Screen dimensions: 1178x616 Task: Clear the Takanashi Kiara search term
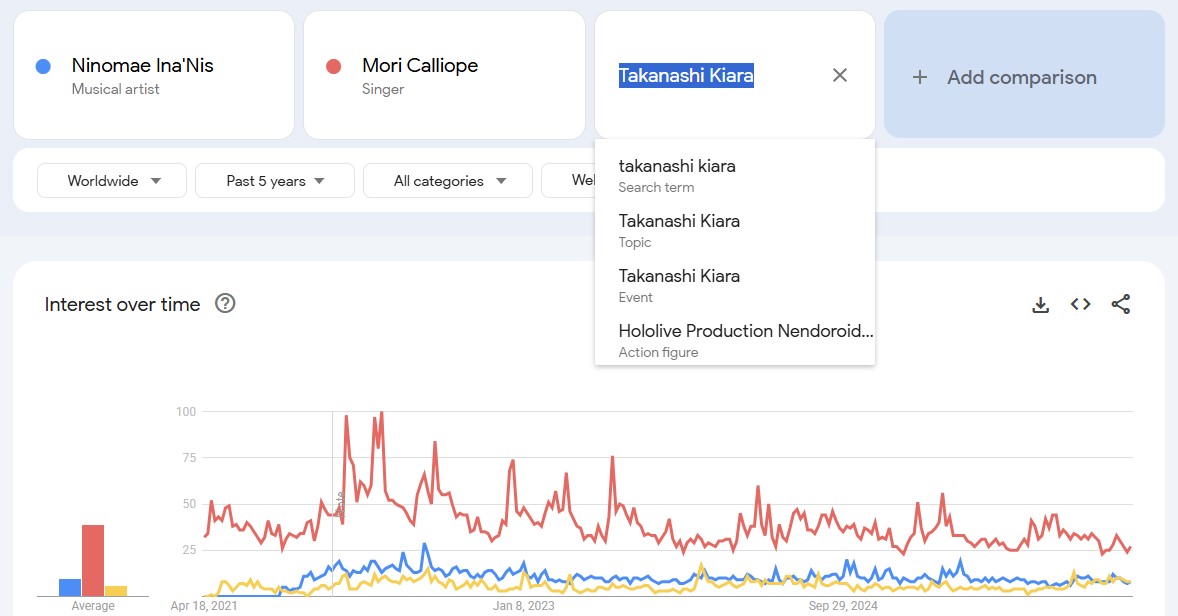pyautogui.click(x=840, y=76)
